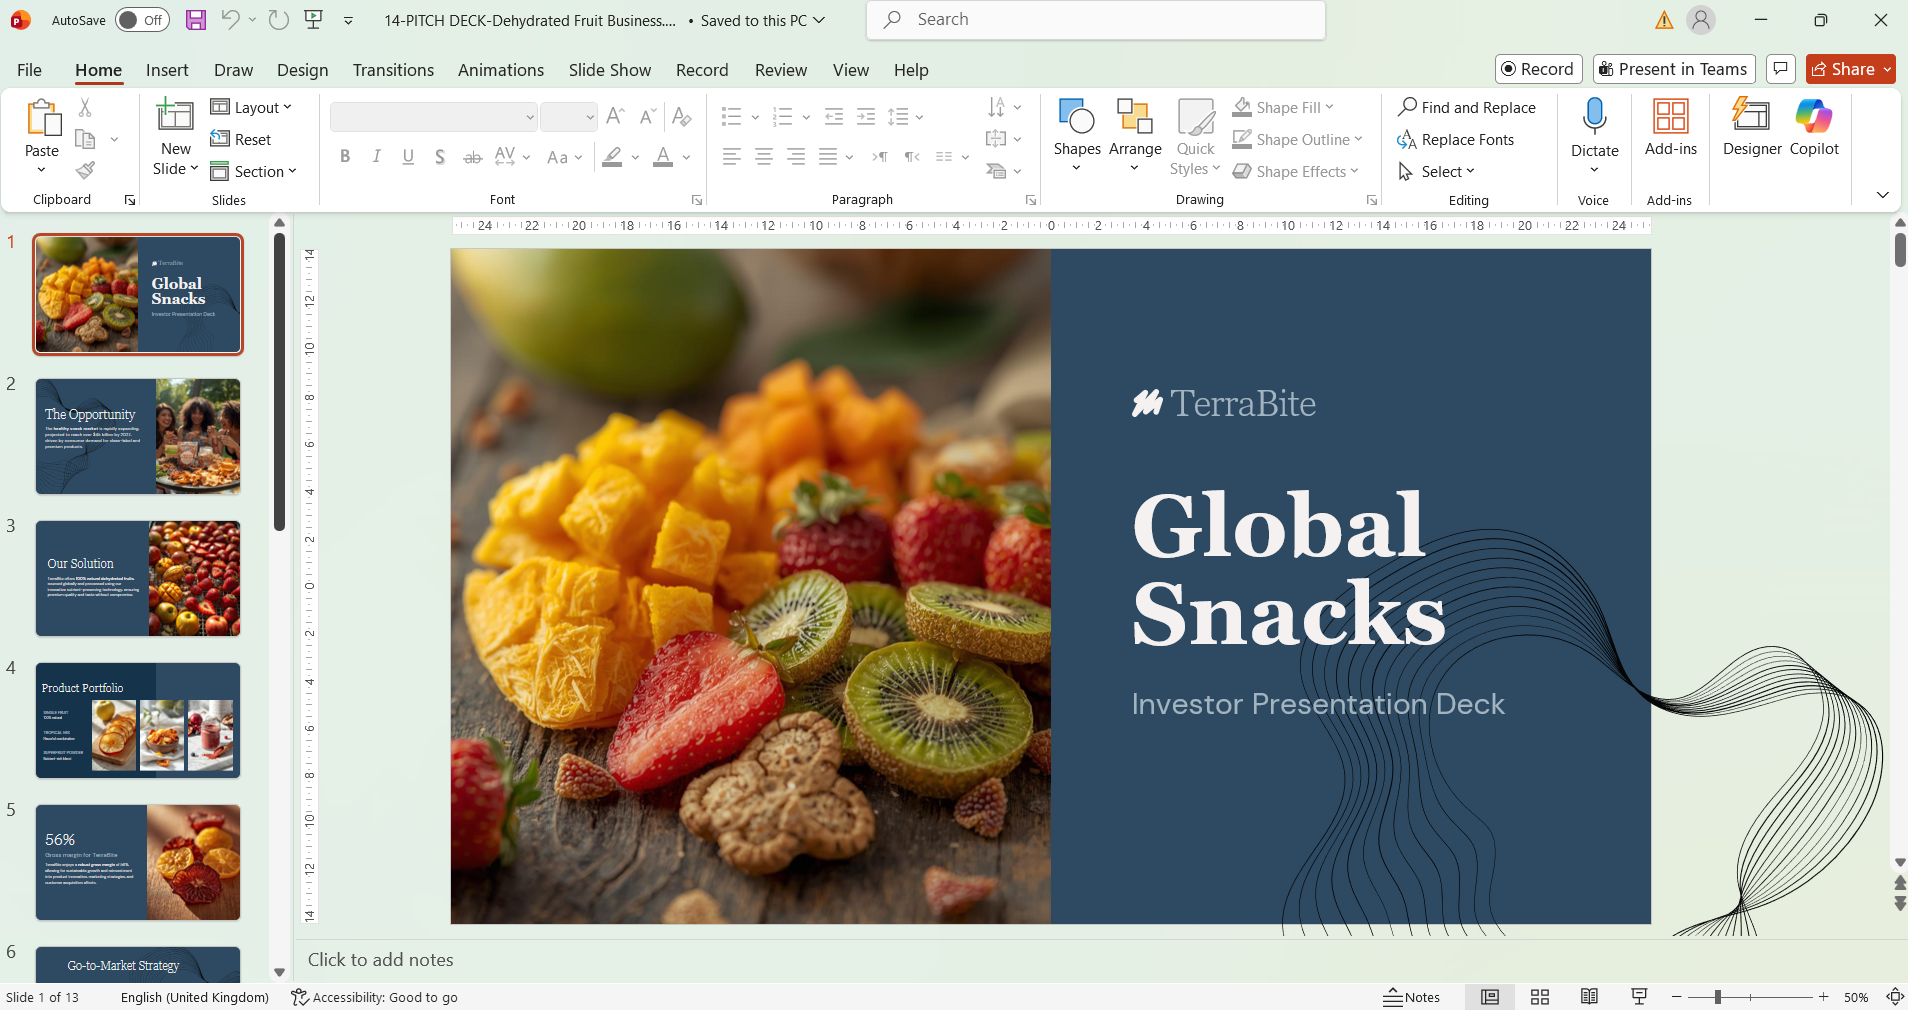Switch to the Slide Show tab
The width and height of the screenshot is (1908, 1010).
click(610, 69)
